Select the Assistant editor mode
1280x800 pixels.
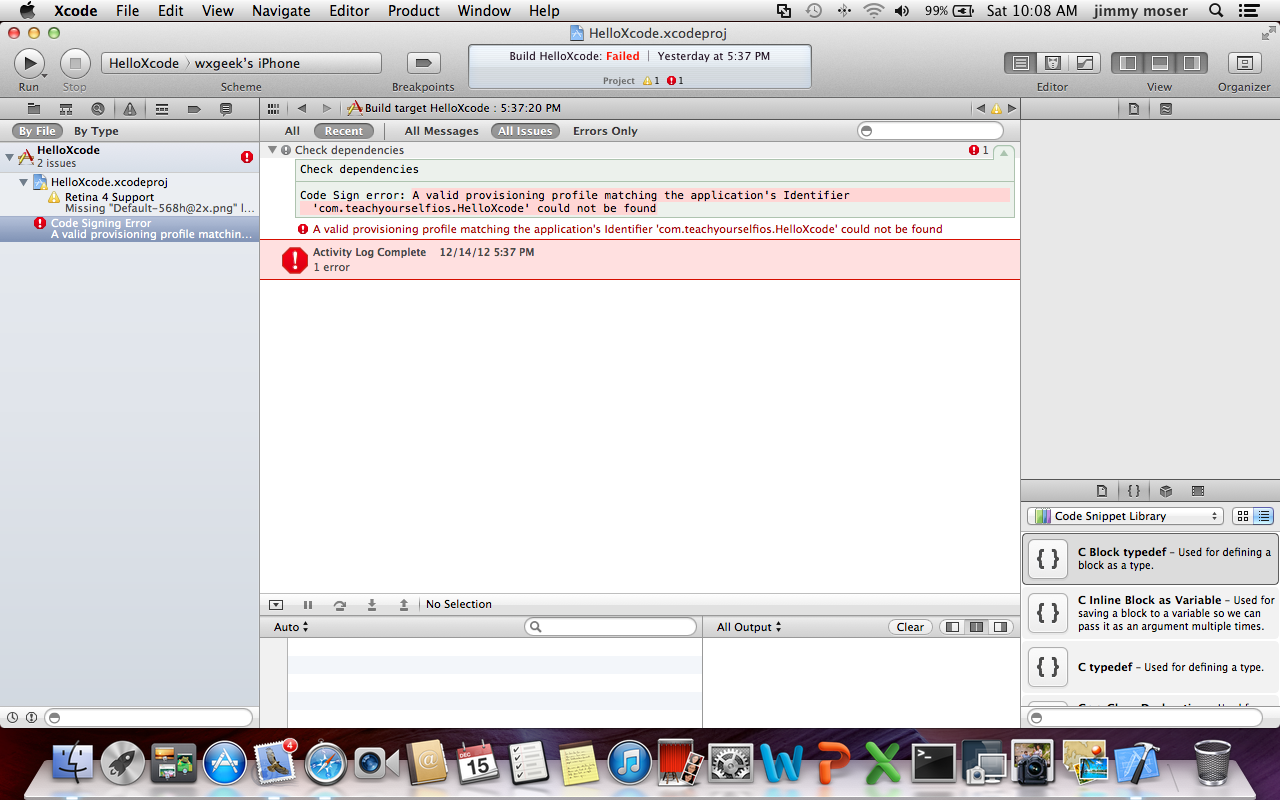[x=1052, y=63]
